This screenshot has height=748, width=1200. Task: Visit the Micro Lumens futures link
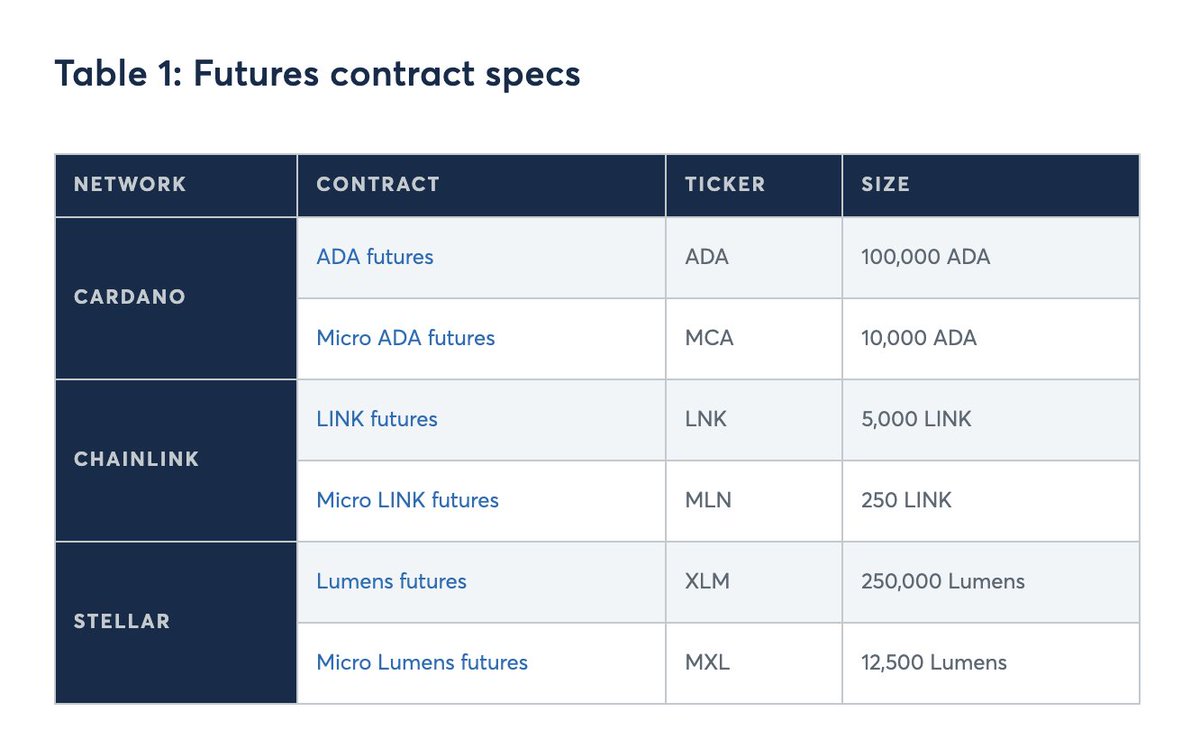click(x=422, y=662)
